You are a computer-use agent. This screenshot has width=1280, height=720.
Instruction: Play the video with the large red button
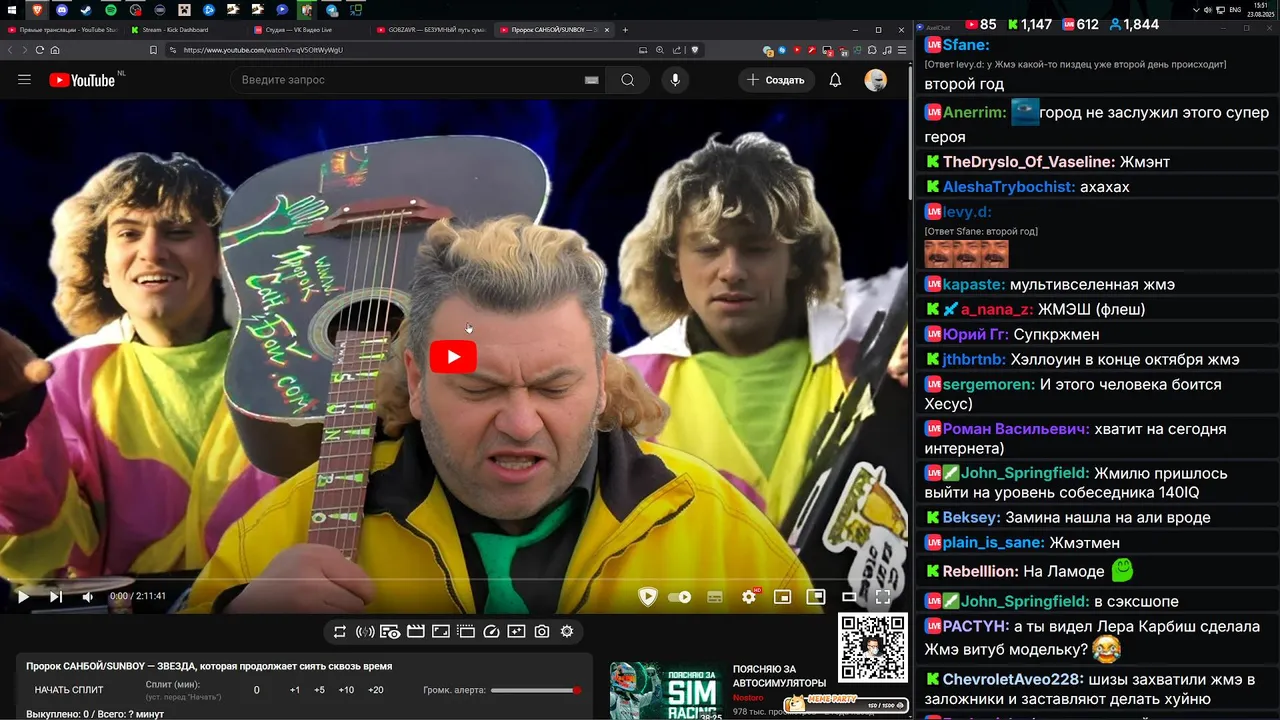coord(453,357)
